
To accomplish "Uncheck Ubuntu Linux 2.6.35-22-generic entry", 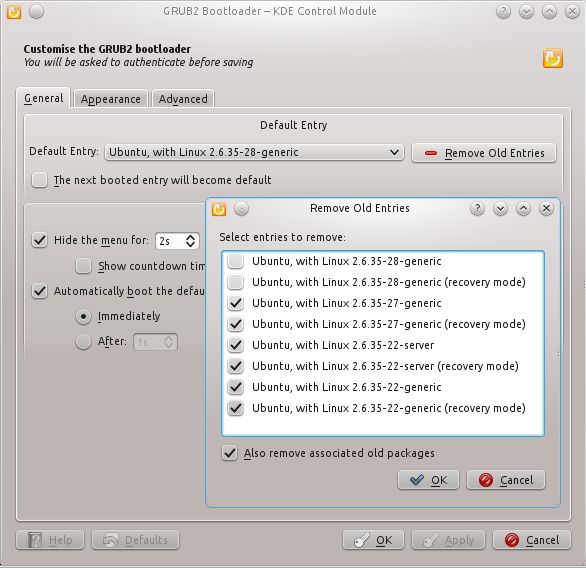I will coord(235,387).
